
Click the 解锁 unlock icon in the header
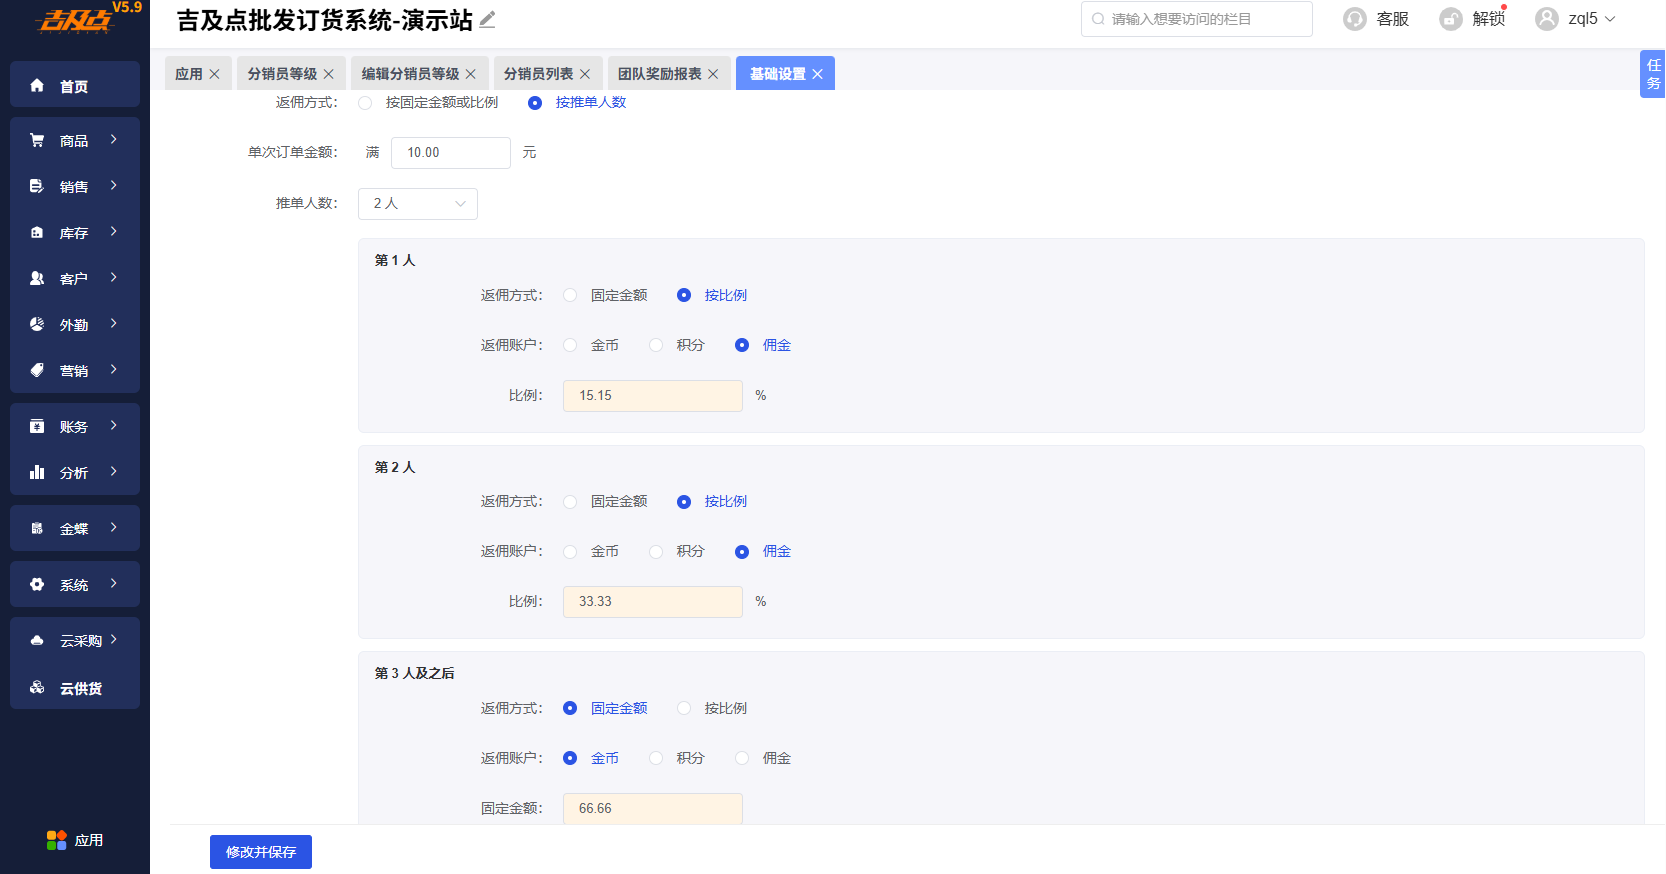[1450, 19]
